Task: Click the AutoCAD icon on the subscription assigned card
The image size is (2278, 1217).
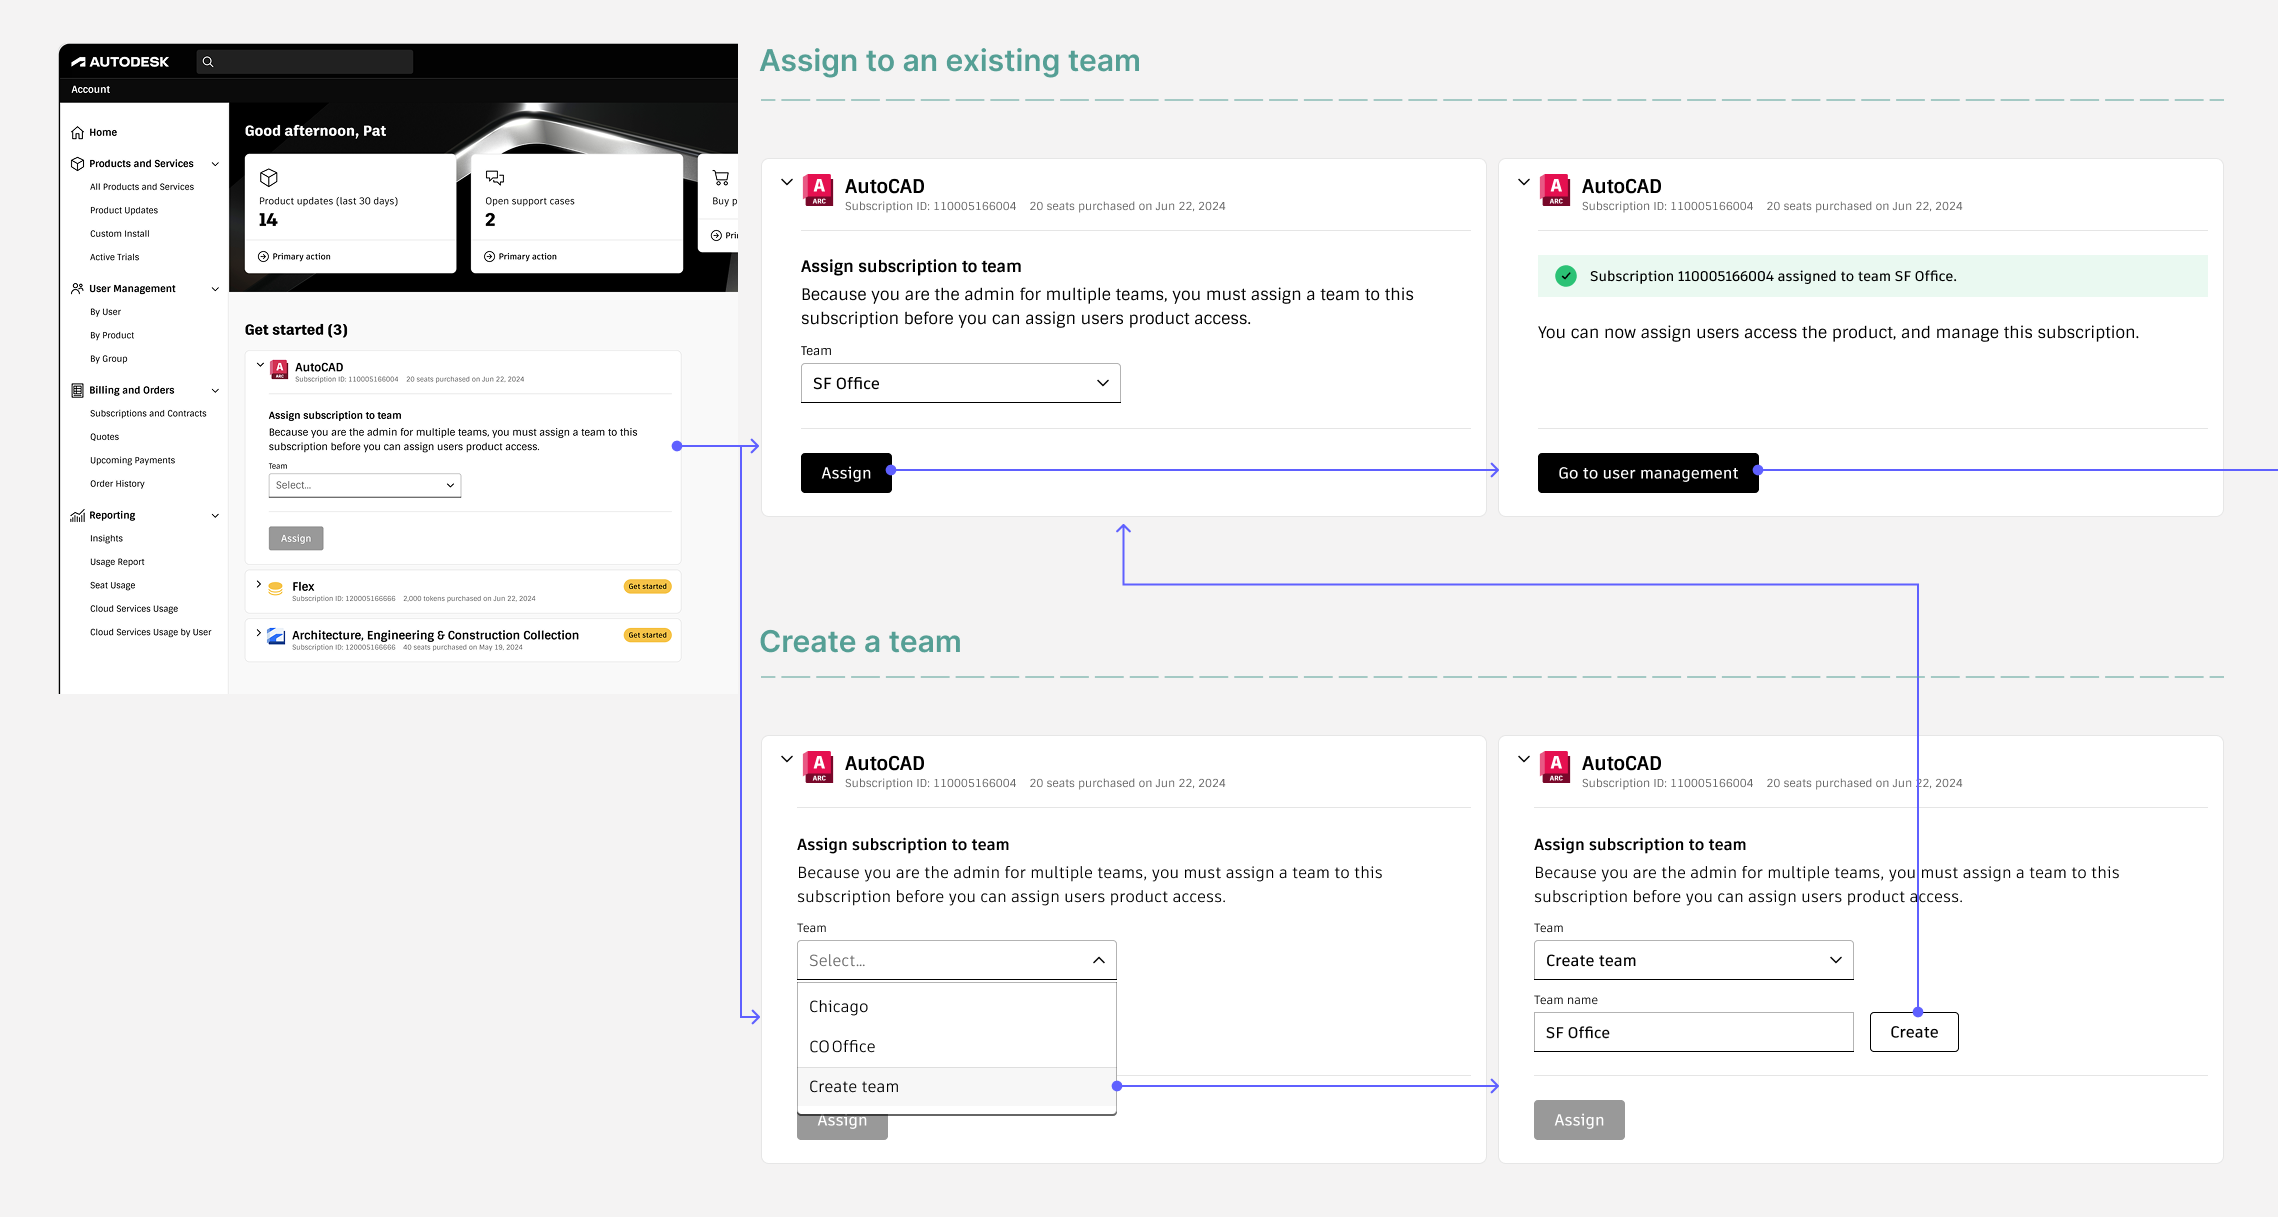Action: pyautogui.click(x=1556, y=190)
